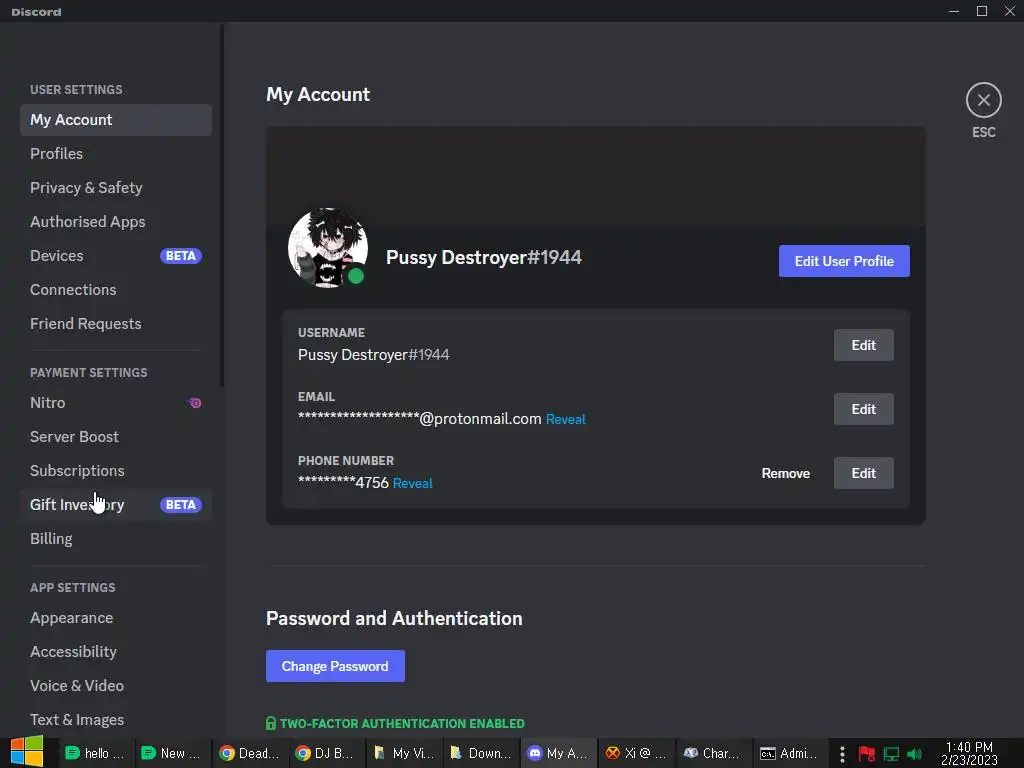Screen dimensions: 1024x768
Task: Click the 'PAYMENT SETTINGS' sidebar header
Action: pyautogui.click(x=88, y=372)
